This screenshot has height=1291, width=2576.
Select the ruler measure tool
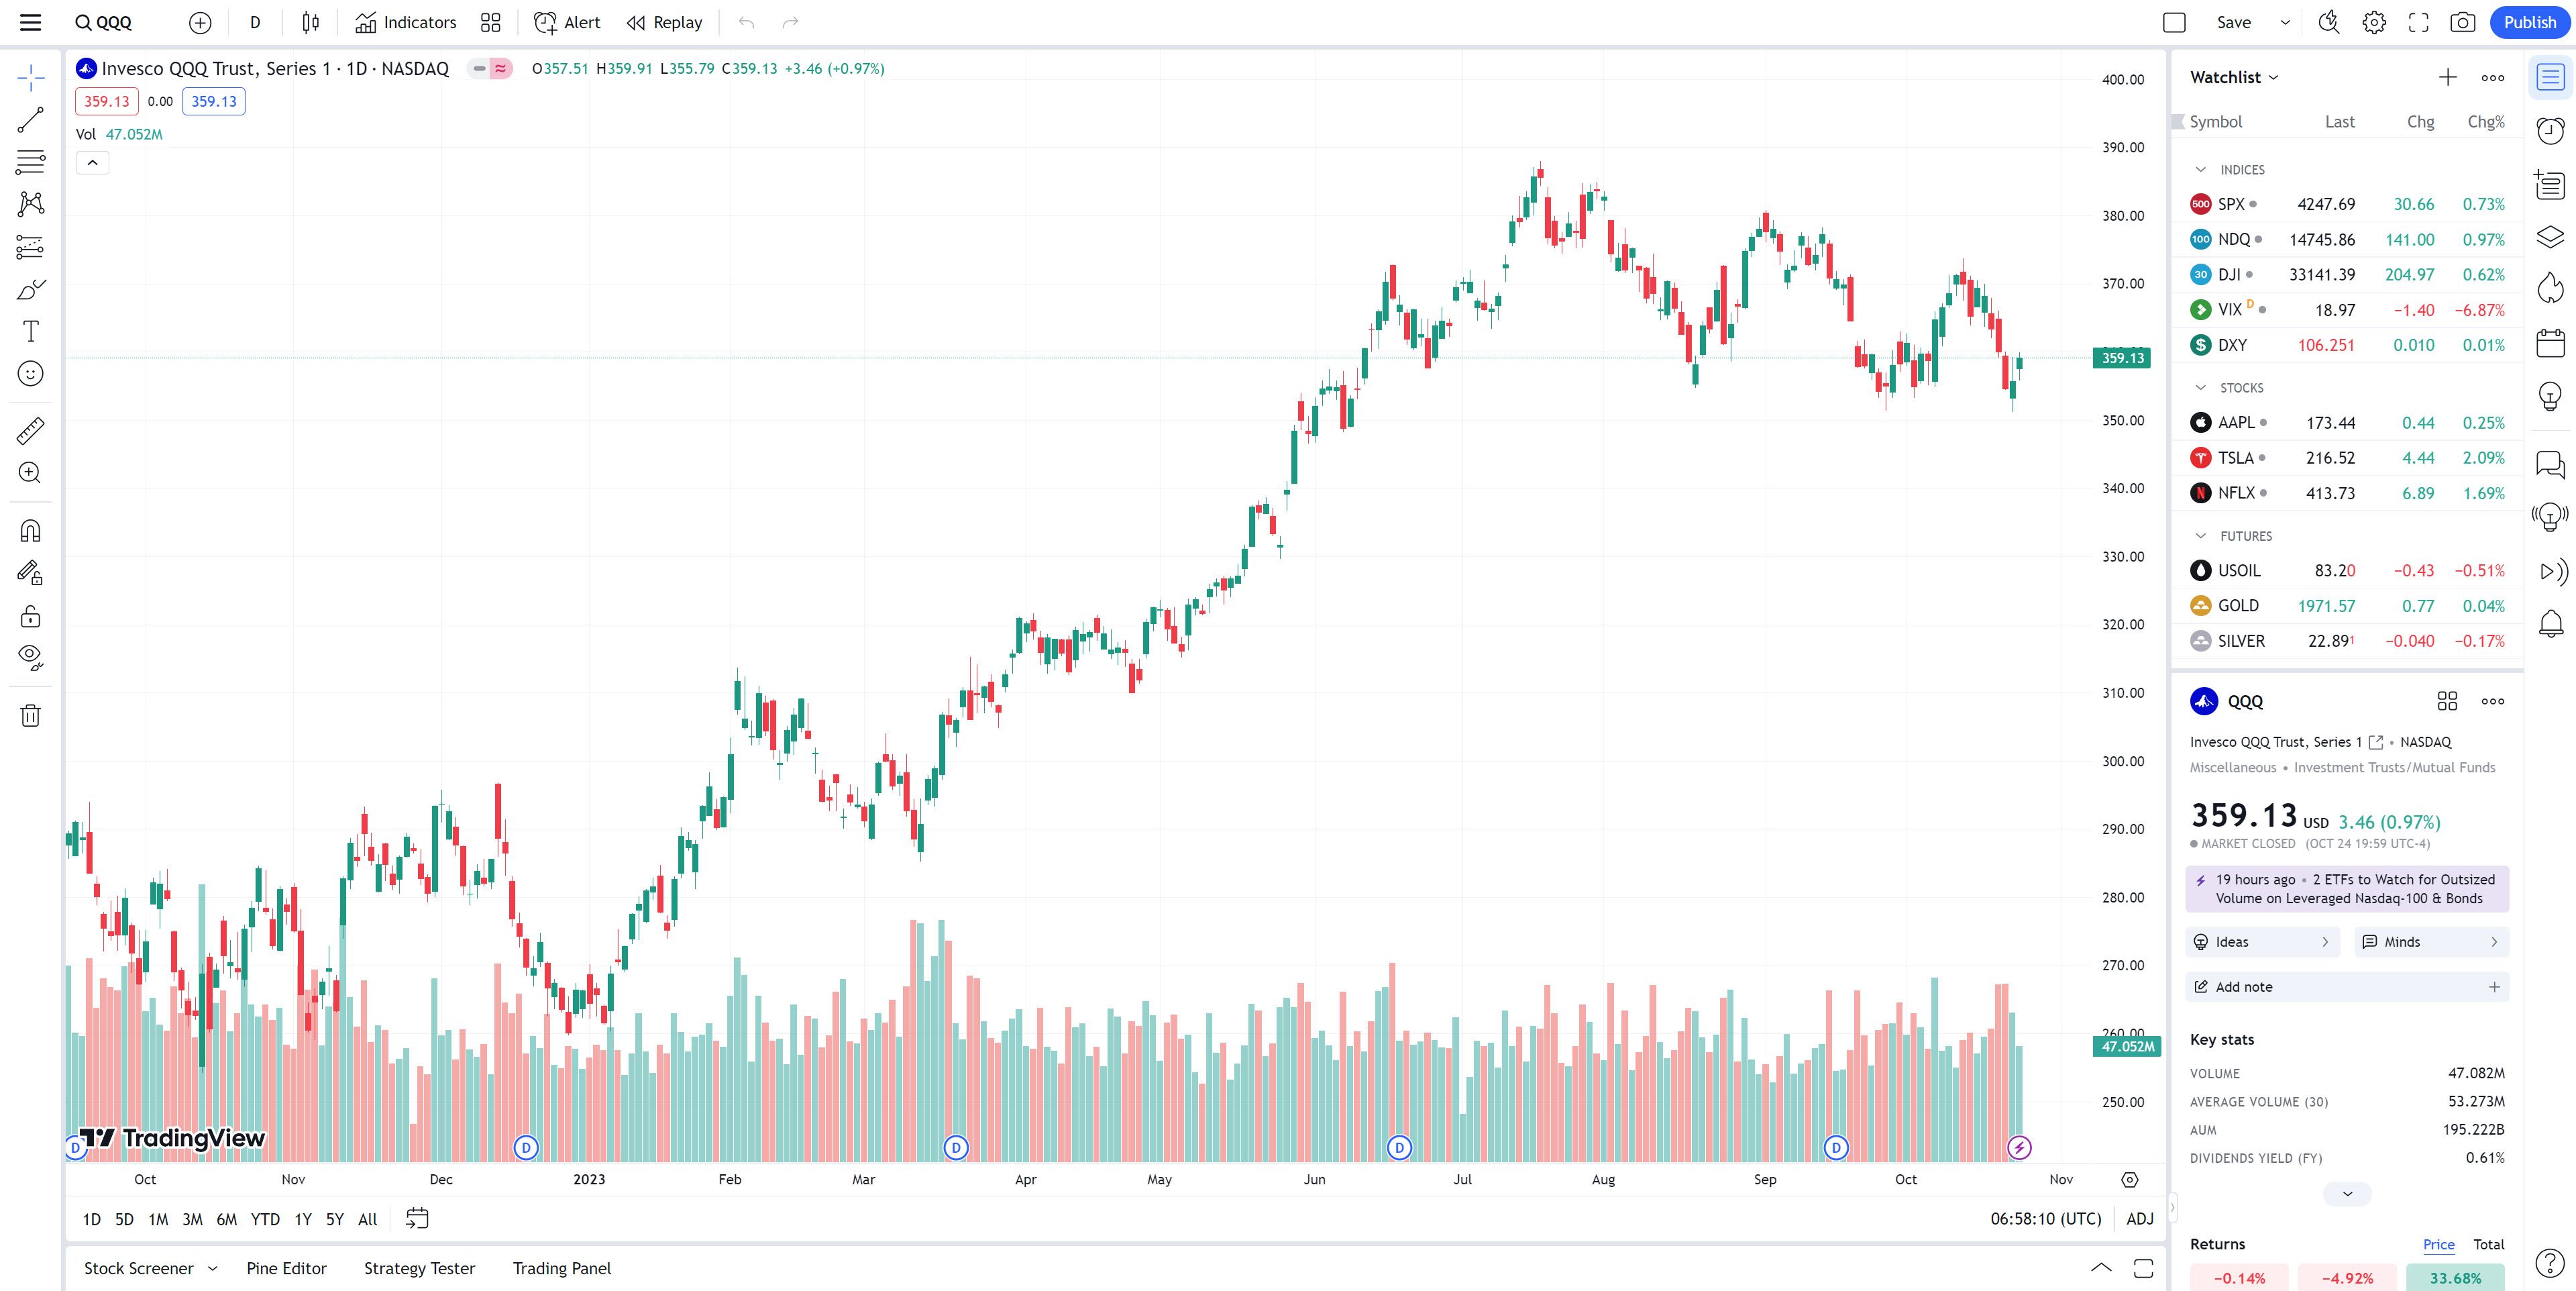tap(31, 431)
